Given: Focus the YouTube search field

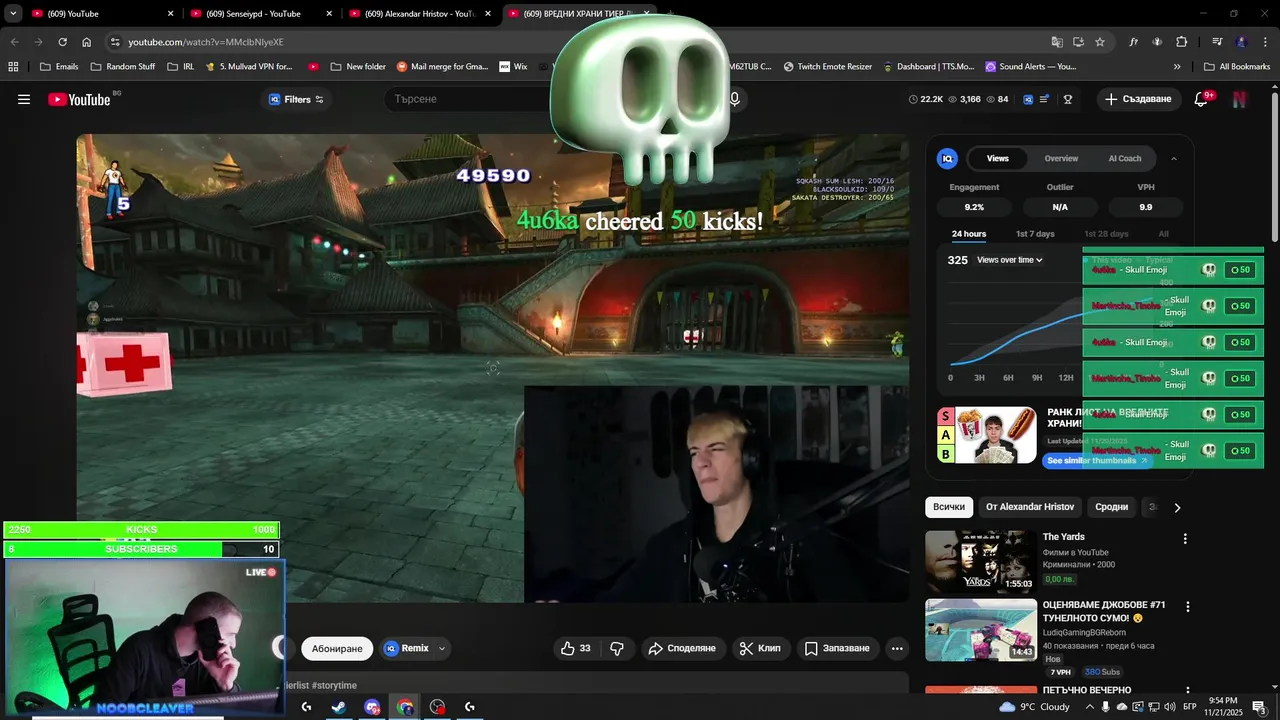Looking at the screenshot, I should (470, 99).
